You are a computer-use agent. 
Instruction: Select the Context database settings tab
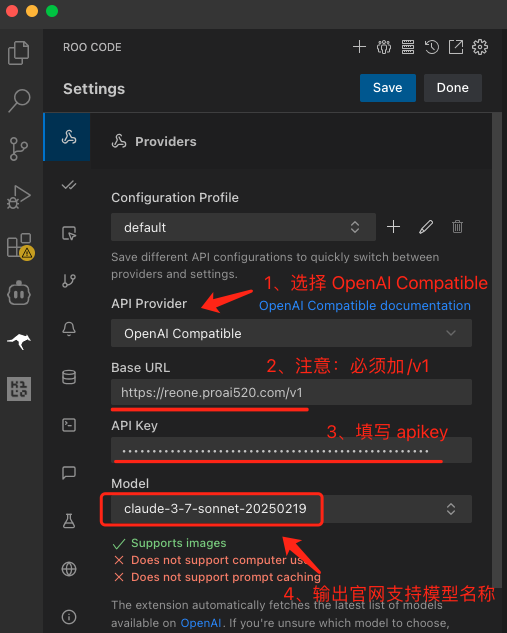[x=69, y=377]
